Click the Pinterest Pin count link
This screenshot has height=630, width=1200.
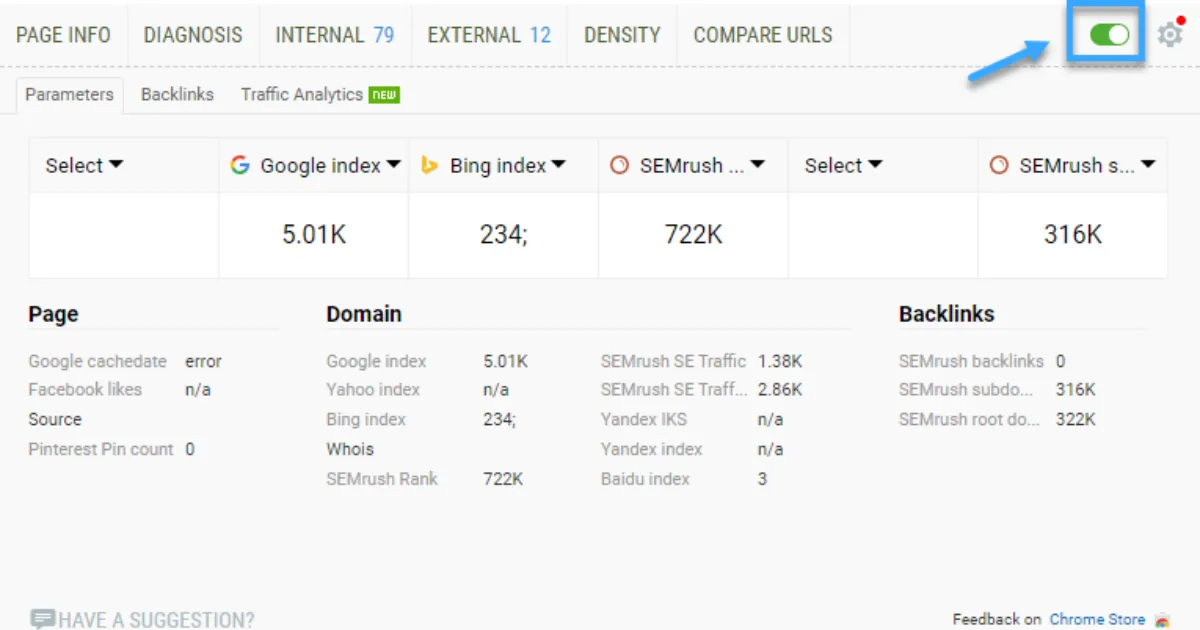101,449
